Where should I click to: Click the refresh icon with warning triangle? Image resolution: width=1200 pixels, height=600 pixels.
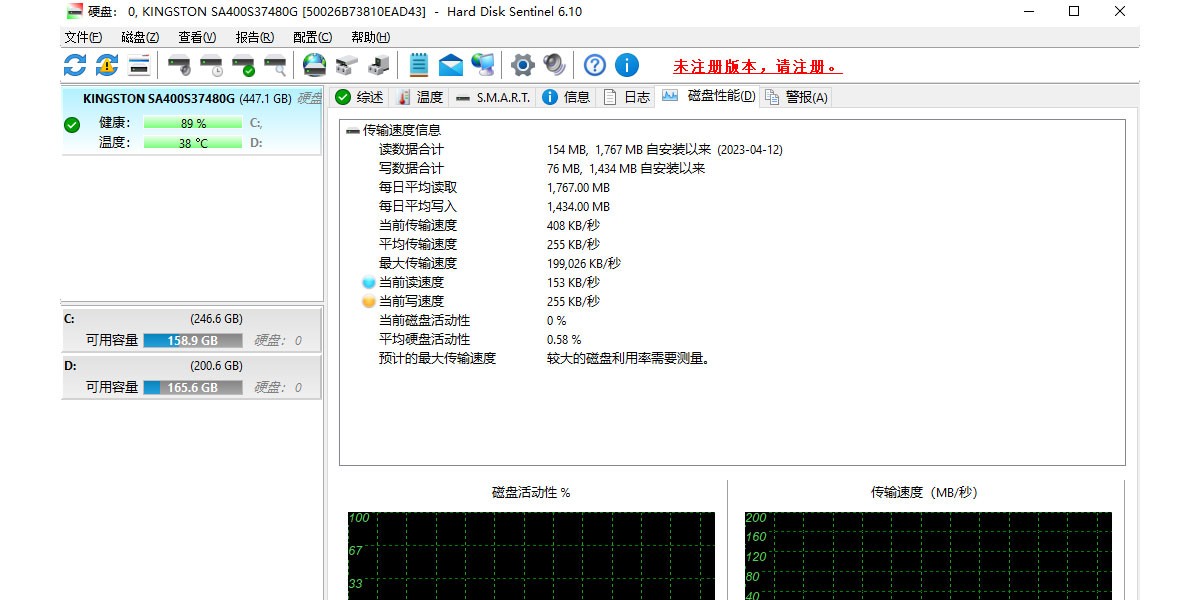coord(107,66)
